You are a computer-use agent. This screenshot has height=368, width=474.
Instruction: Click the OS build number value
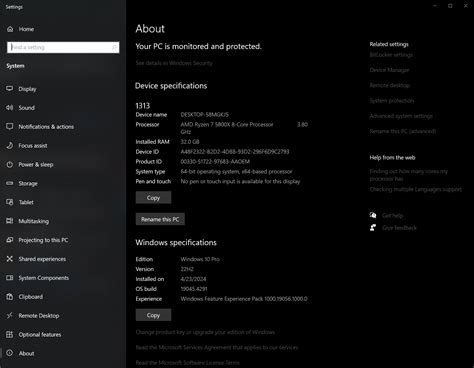[x=194, y=289]
